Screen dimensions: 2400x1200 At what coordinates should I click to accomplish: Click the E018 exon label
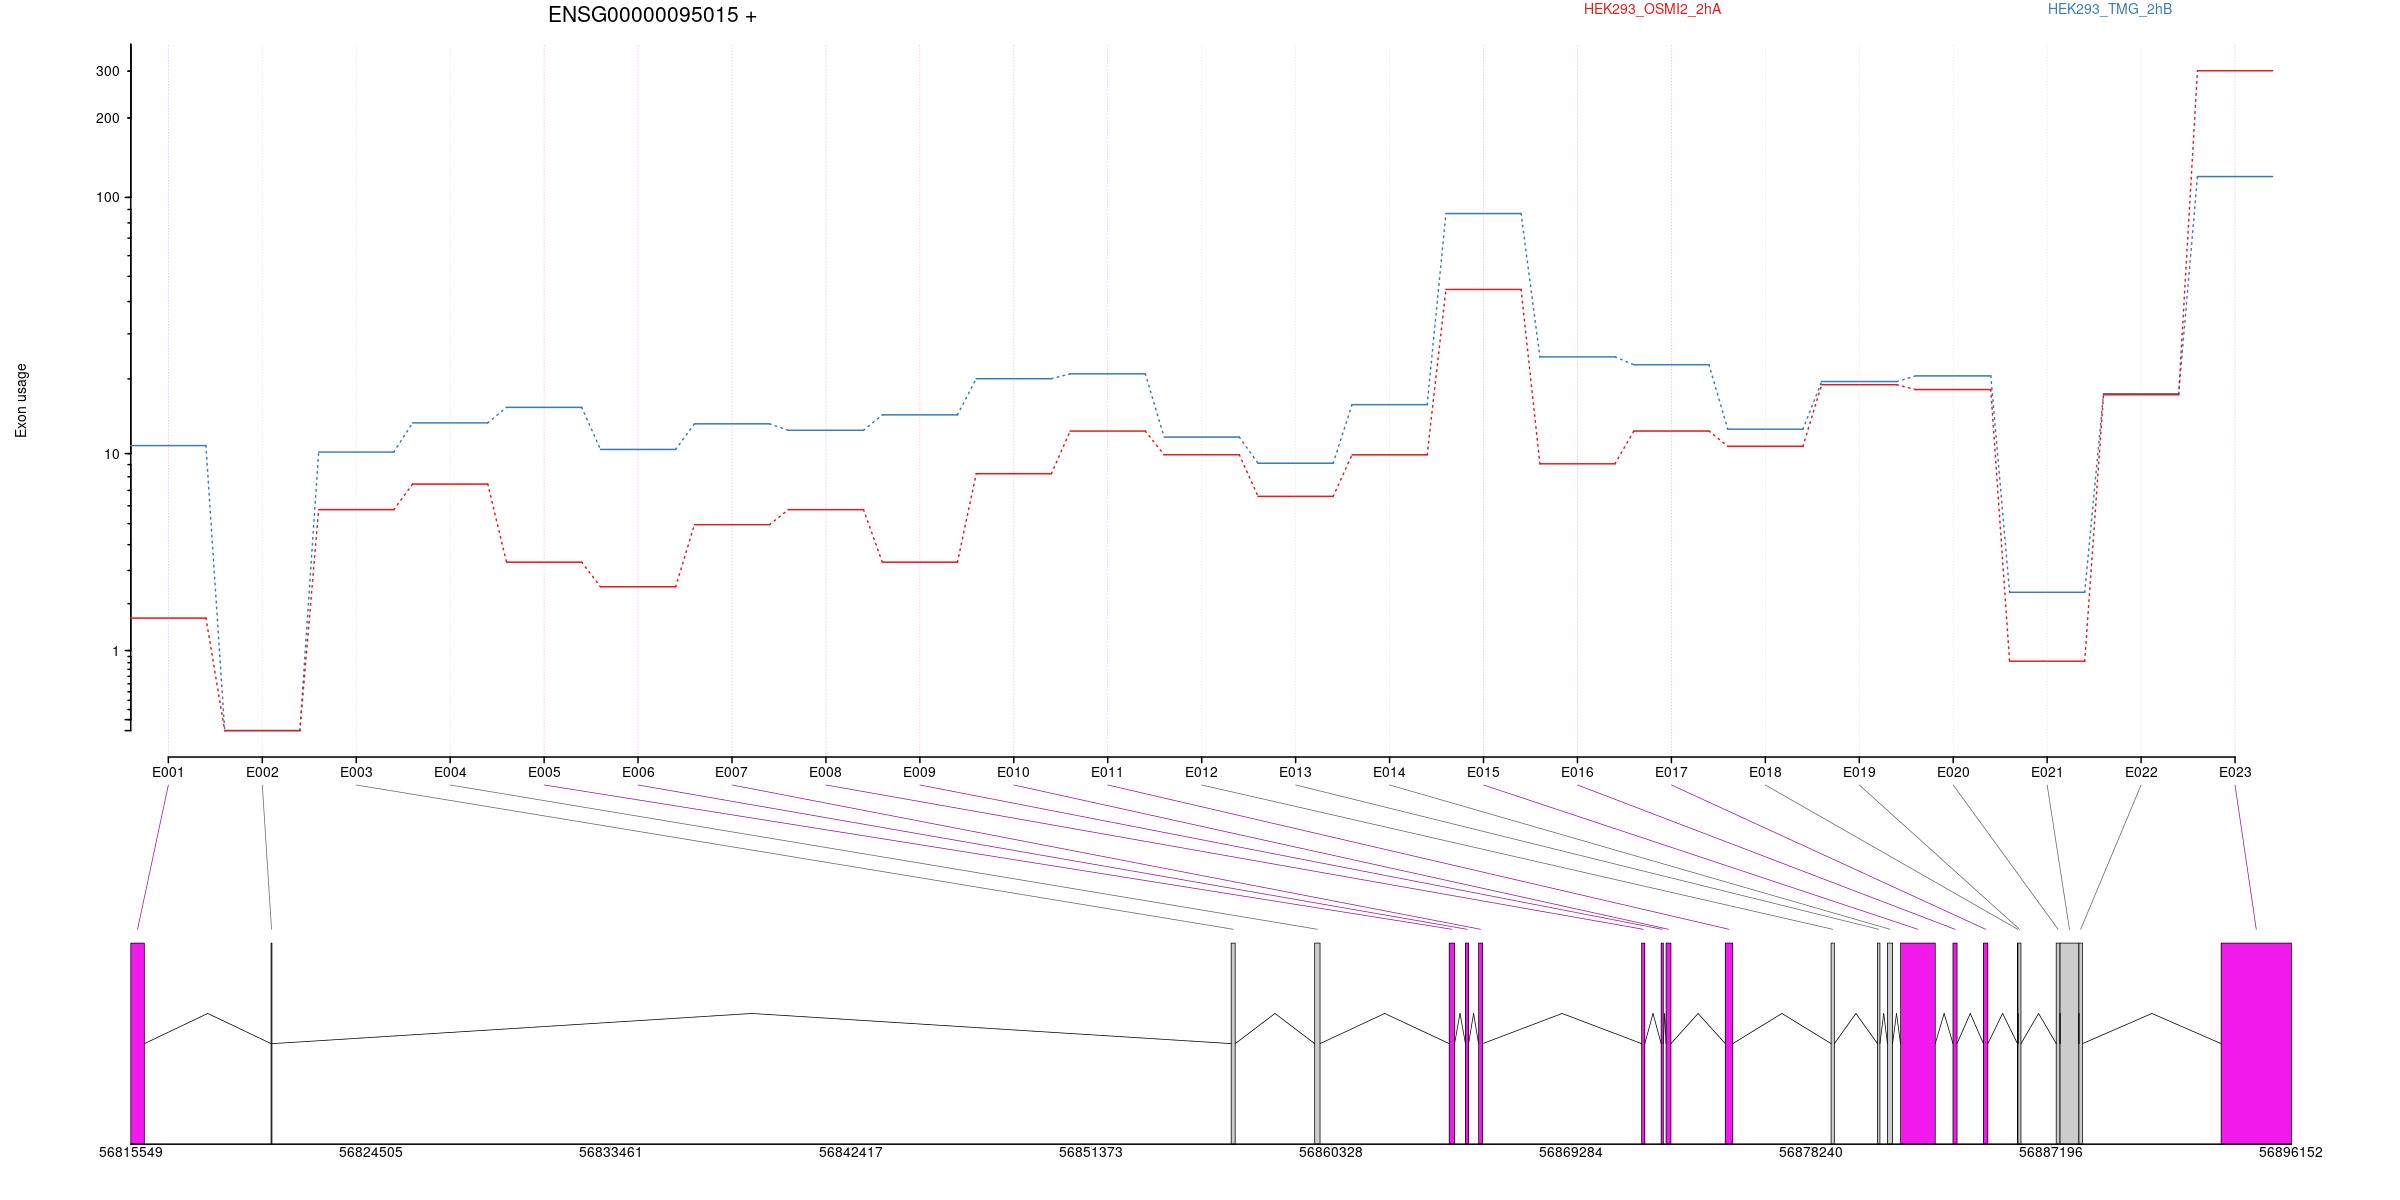click(x=1765, y=772)
